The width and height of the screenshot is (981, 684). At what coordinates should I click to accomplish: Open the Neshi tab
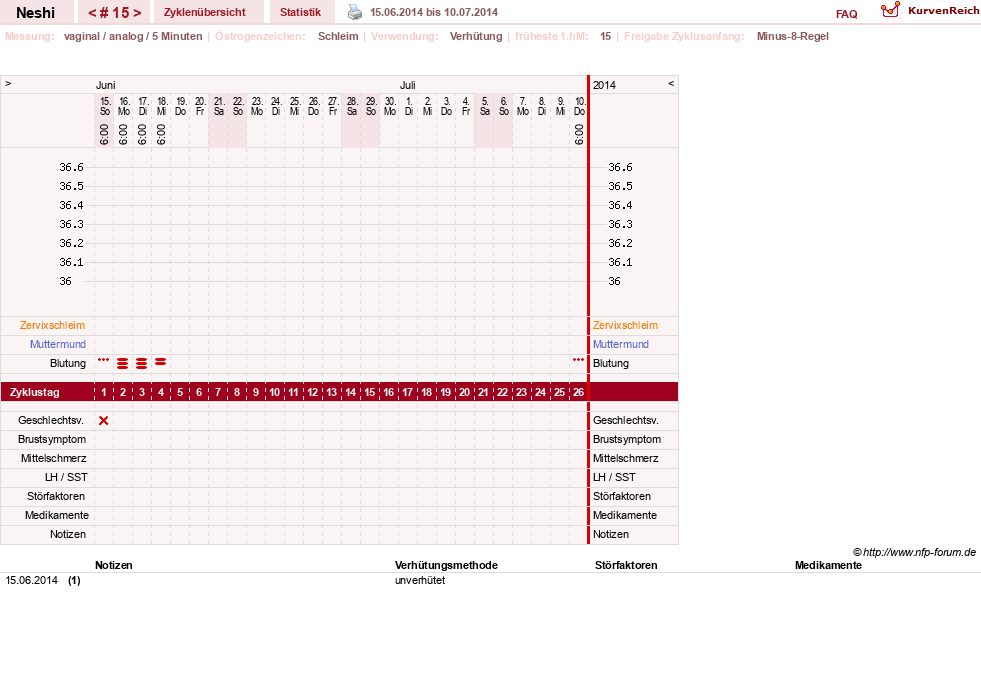[x=36, y=13]
